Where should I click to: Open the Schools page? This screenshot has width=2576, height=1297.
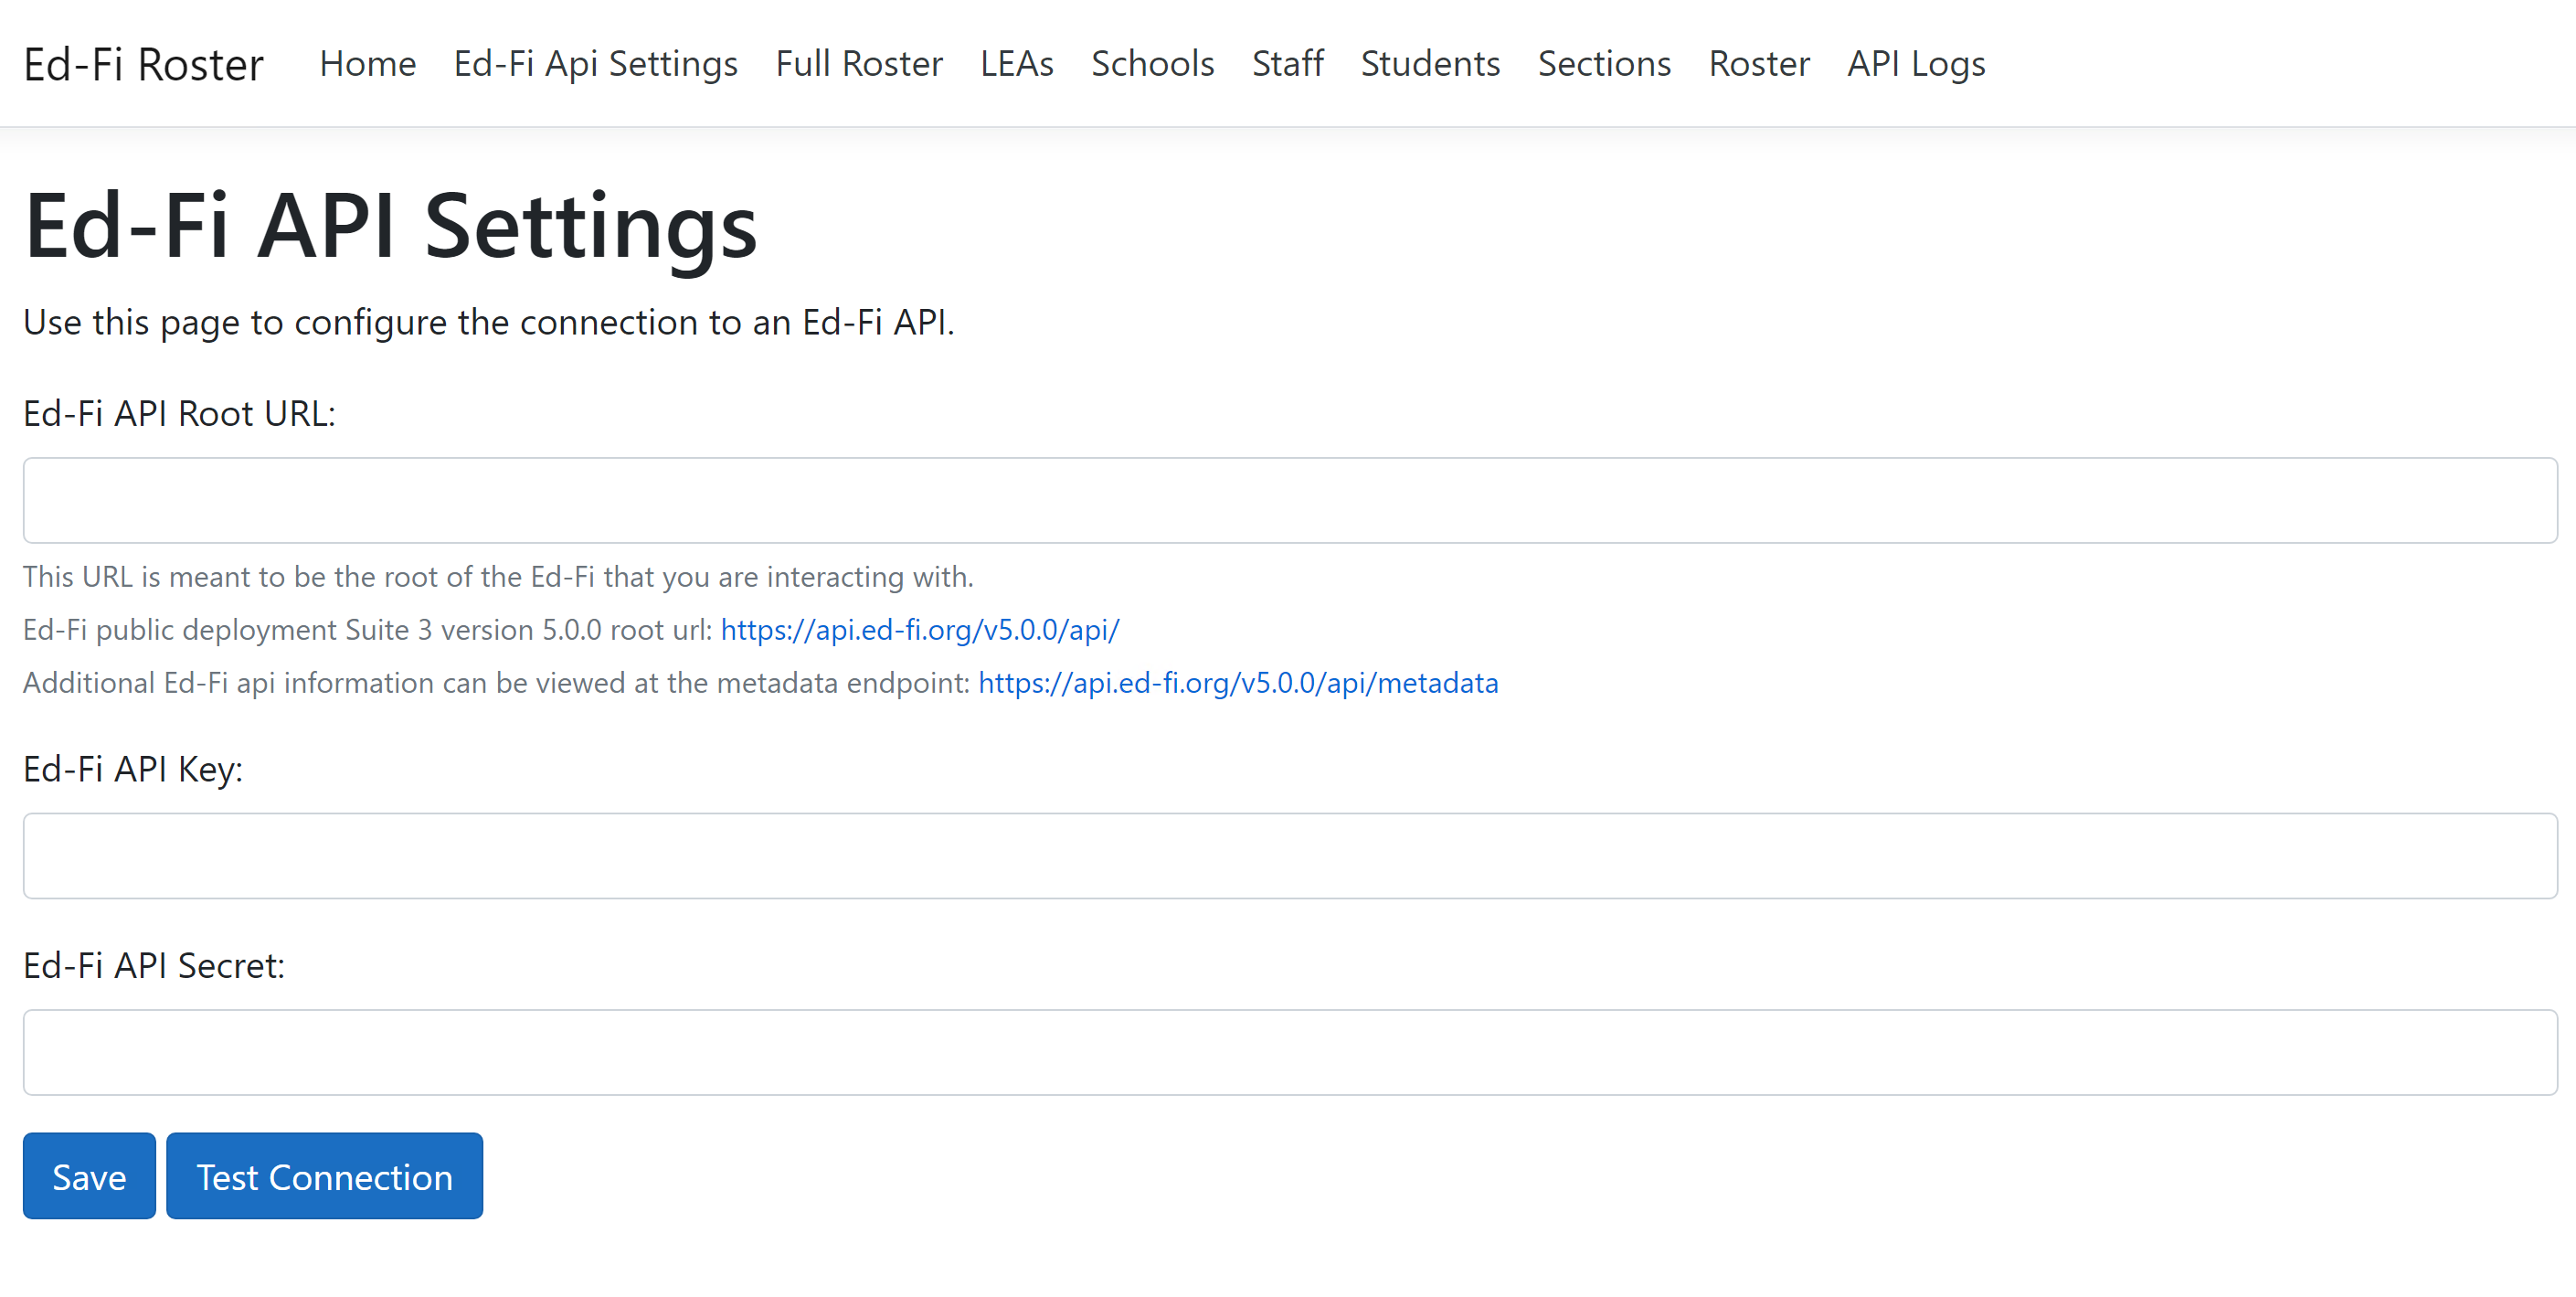[x=1152, y=64]
